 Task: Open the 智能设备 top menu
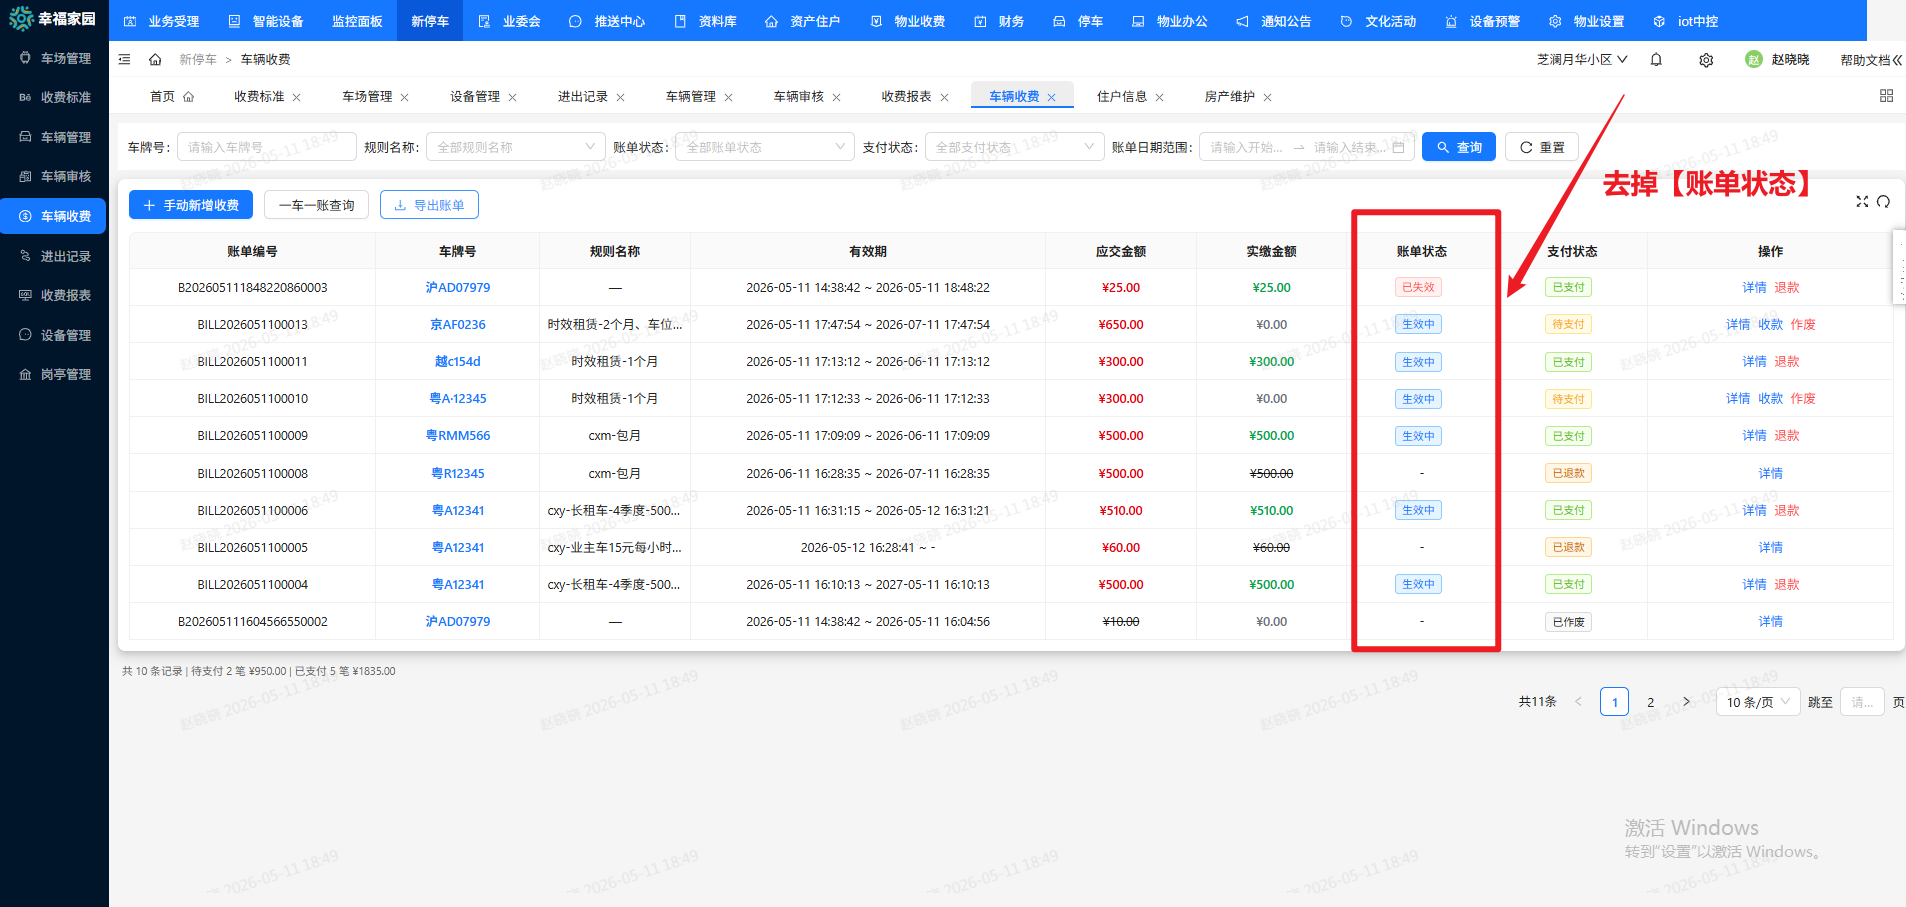(267, 21)
